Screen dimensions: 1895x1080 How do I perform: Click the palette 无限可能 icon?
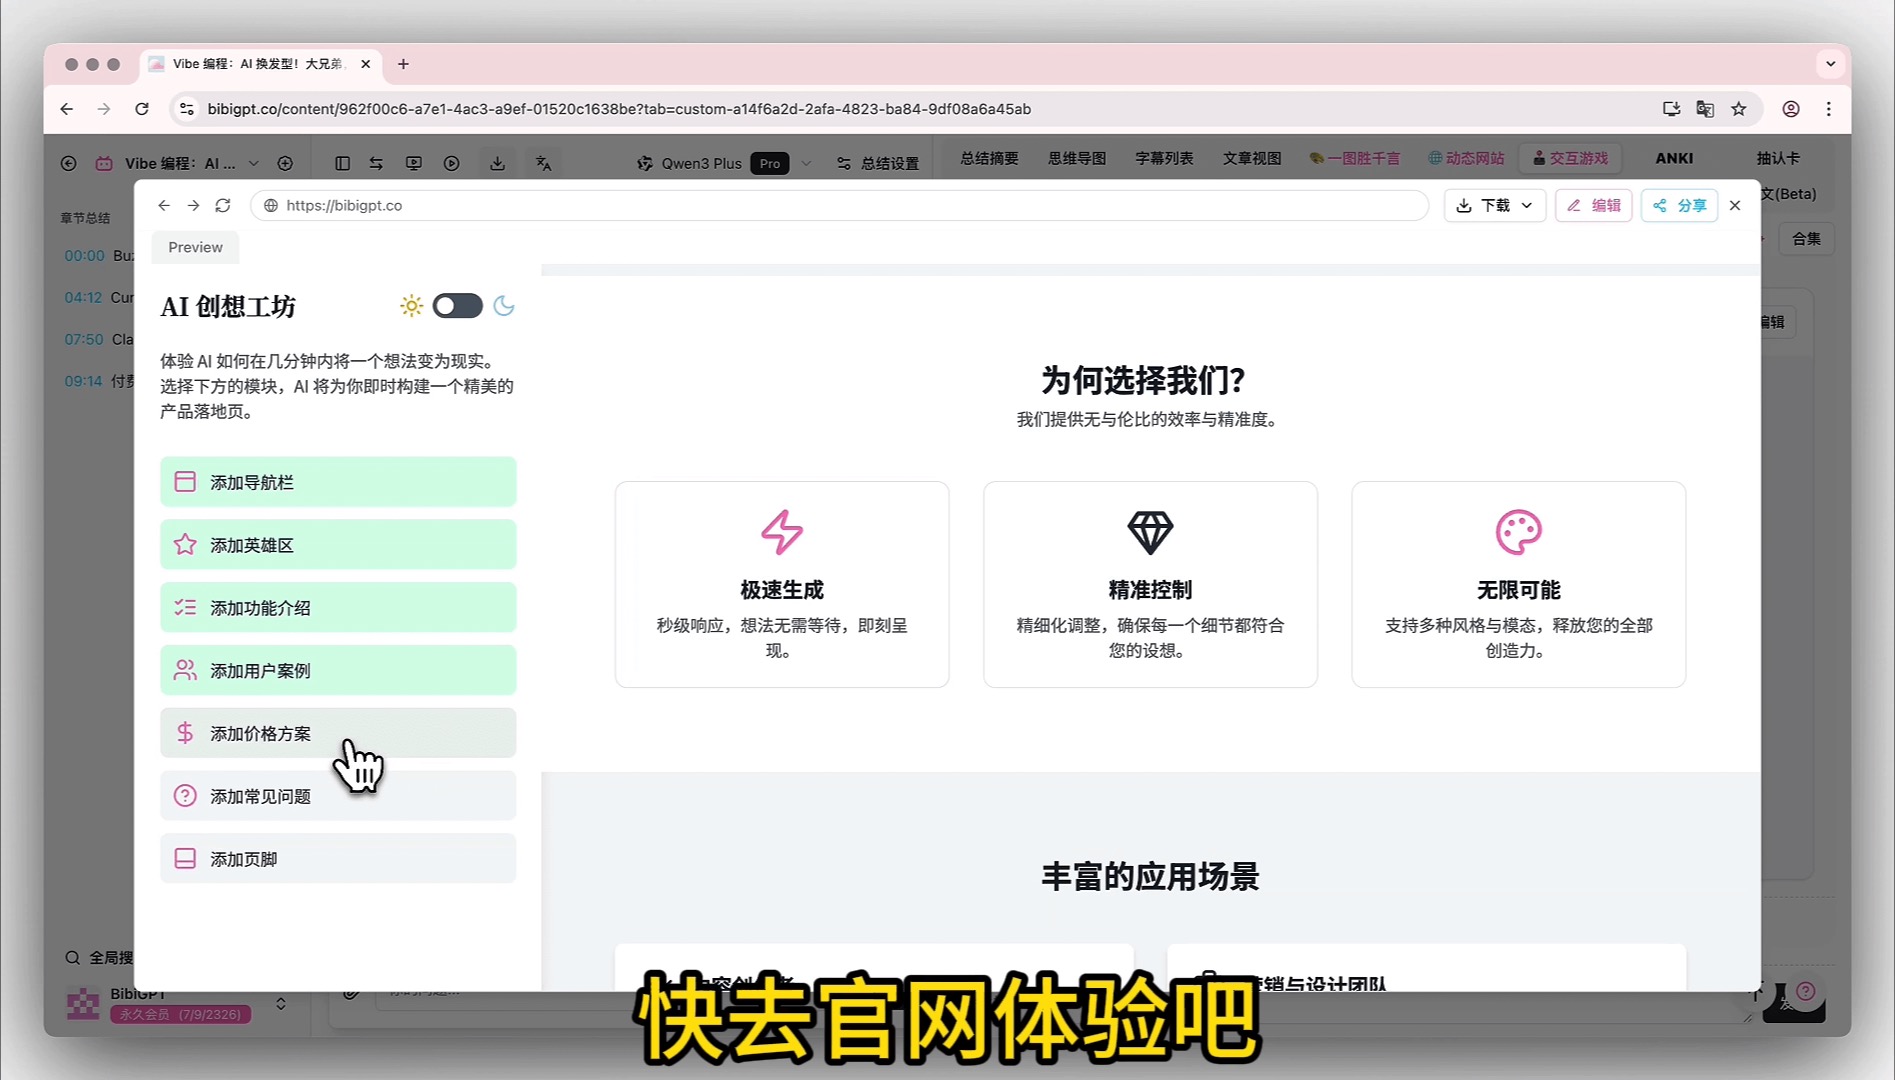tap(1517, 532)
